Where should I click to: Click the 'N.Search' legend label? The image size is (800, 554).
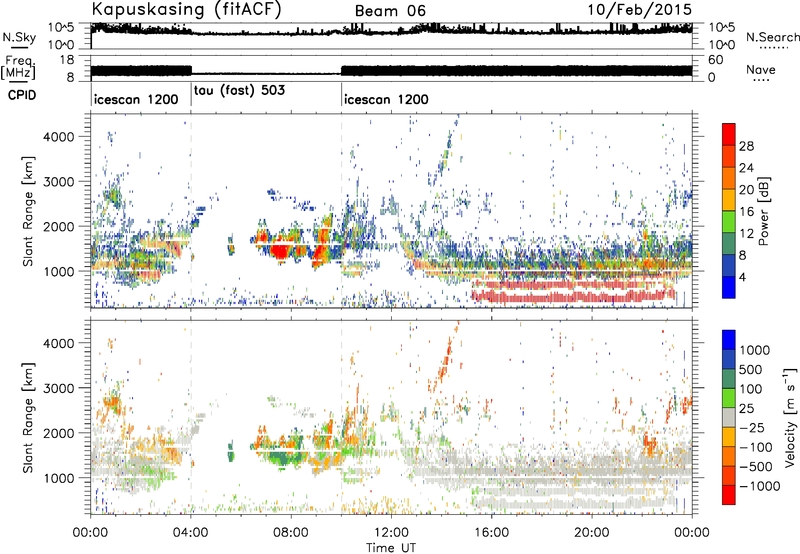pos(772,37)
